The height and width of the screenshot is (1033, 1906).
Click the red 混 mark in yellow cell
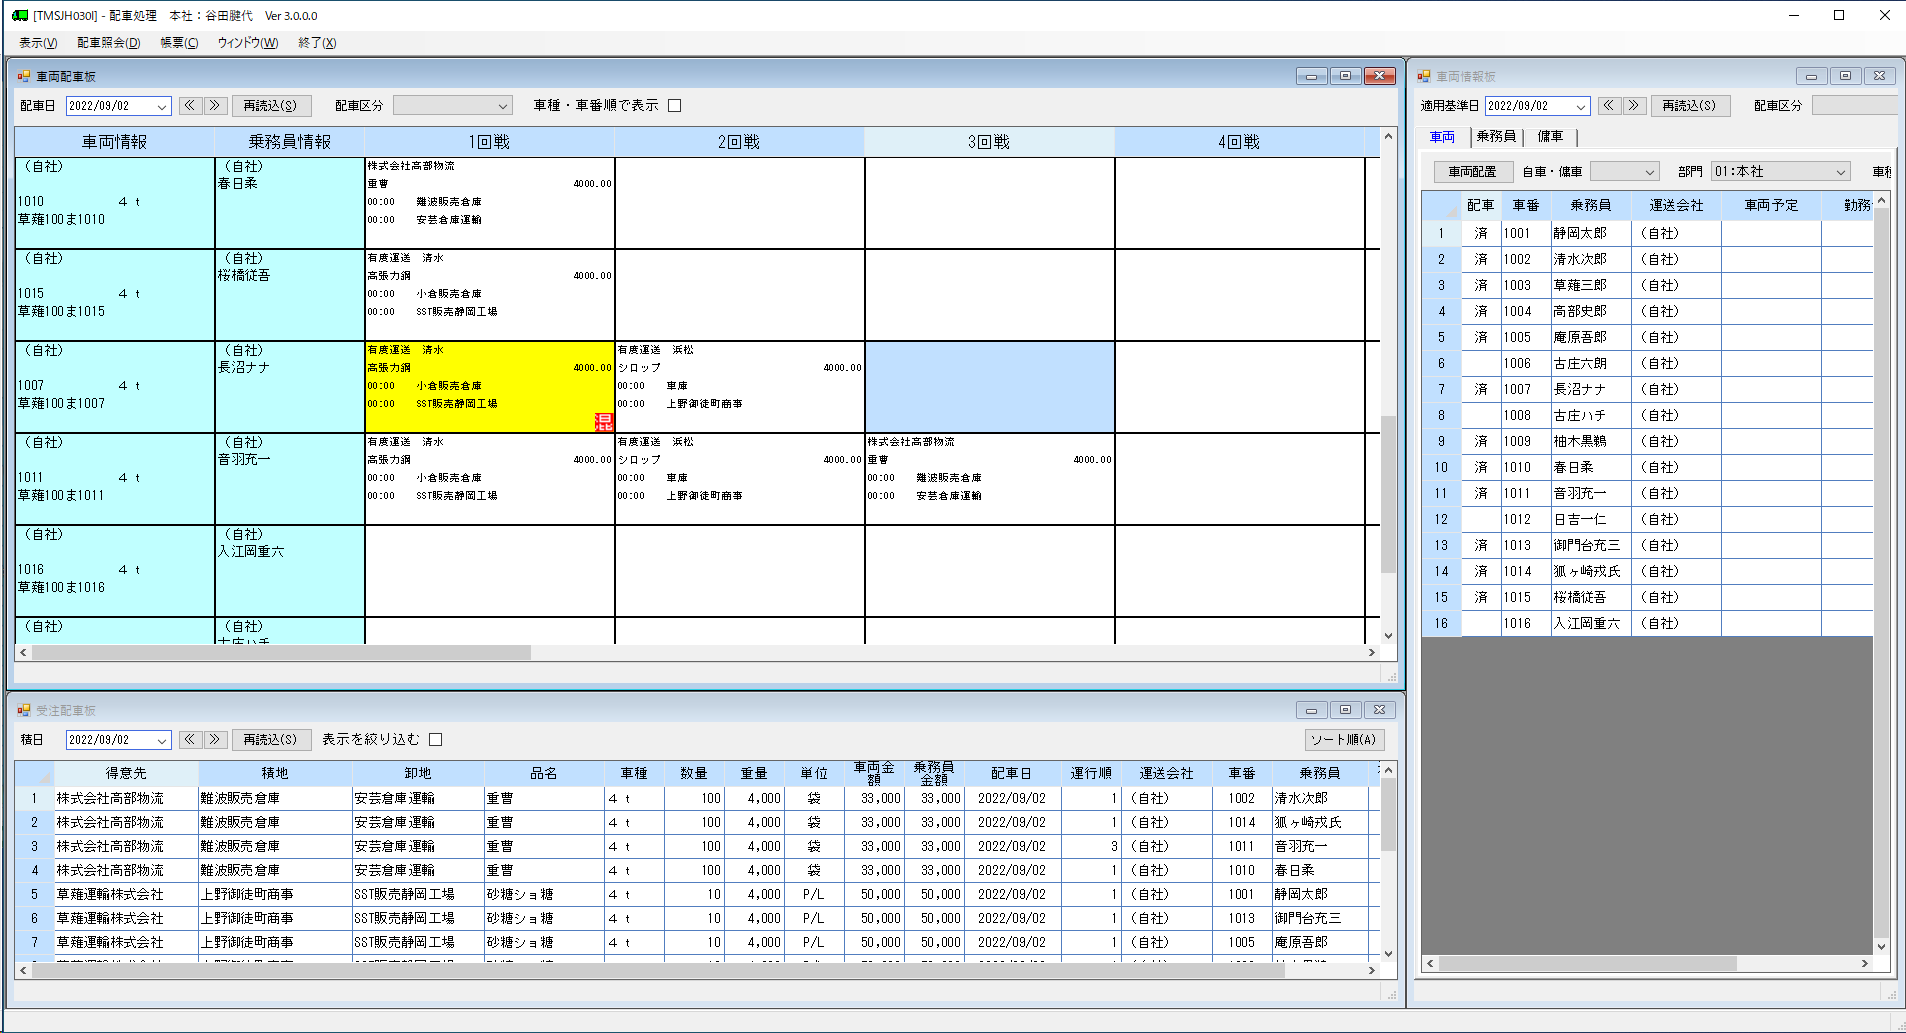pos(604,422)
